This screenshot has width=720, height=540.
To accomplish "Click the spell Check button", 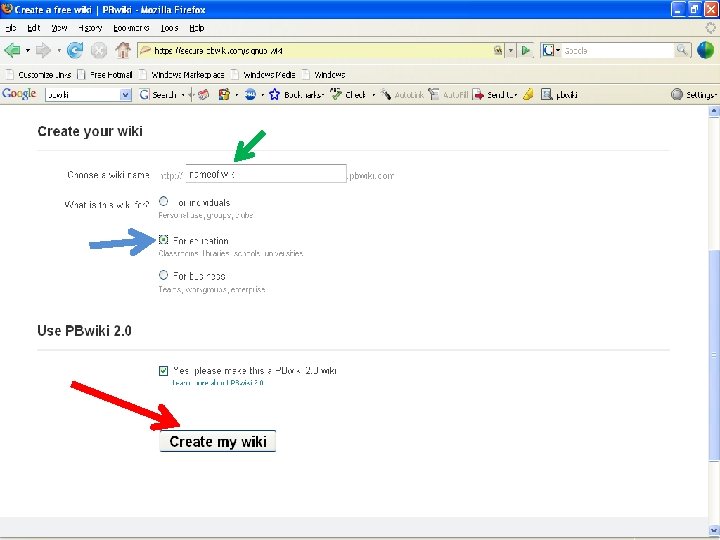I will (349, 95).
